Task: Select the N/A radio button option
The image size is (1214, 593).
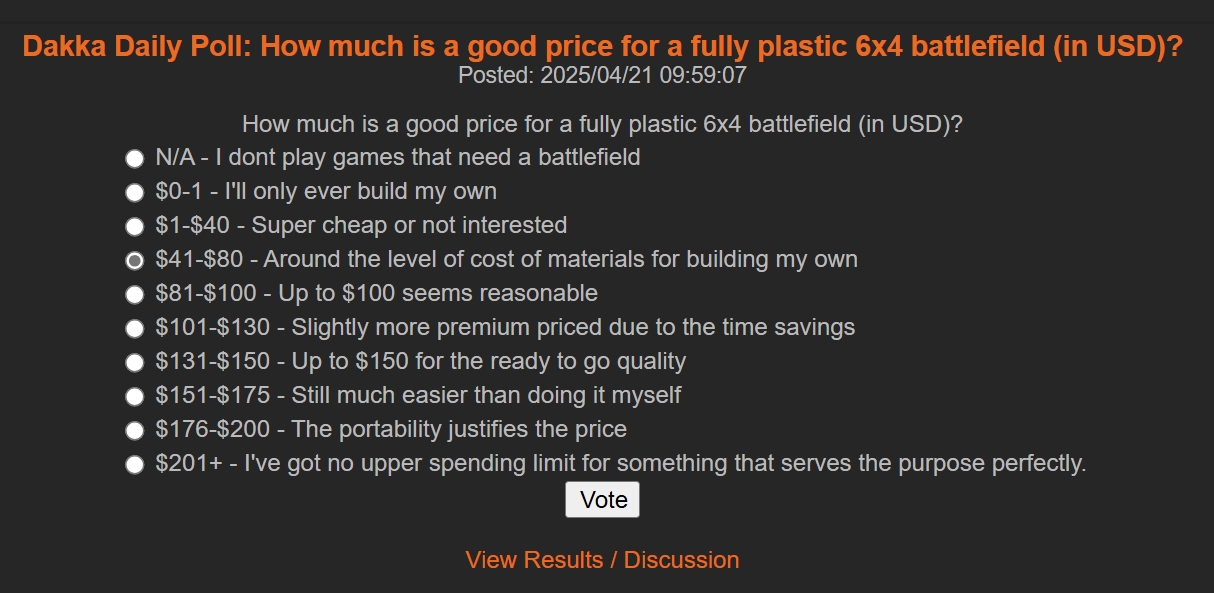Action: tap(134, 158)
